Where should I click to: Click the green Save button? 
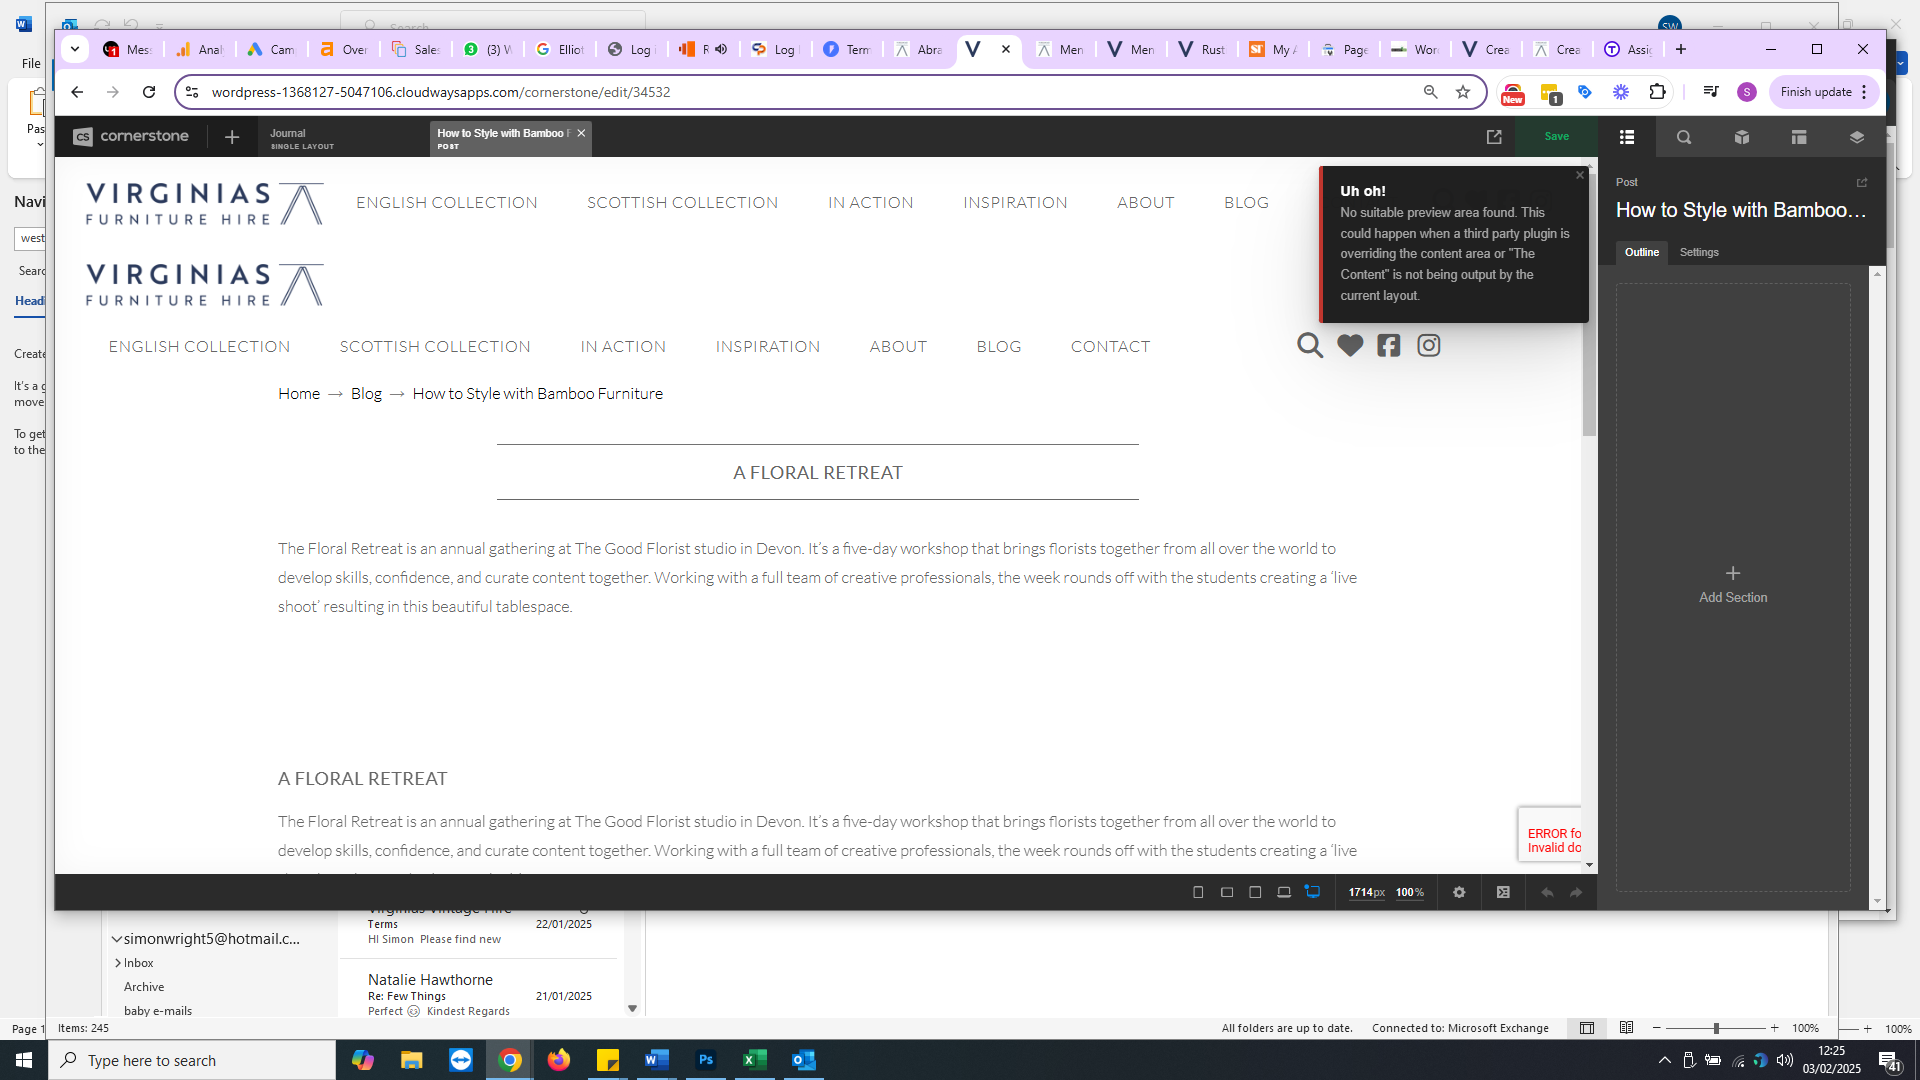click(x=1556, y=137)
